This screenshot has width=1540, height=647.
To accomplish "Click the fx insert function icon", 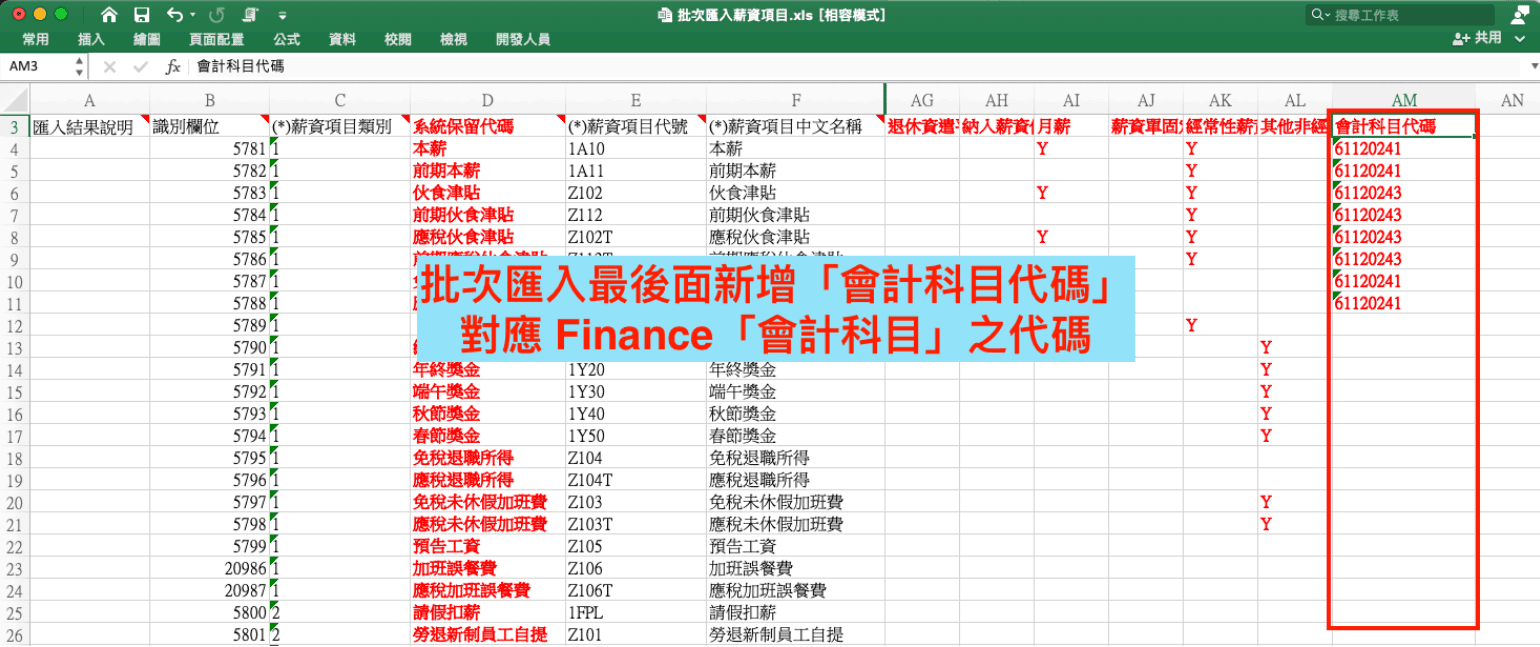I will click(173, 67).
